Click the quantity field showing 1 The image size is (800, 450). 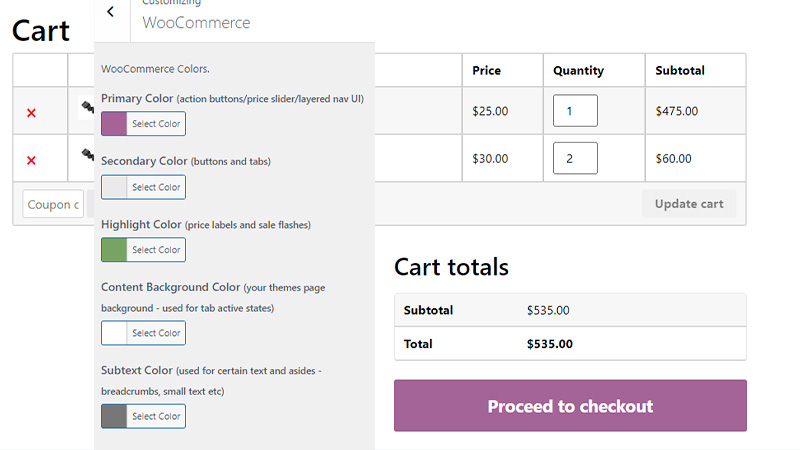coord(575,111)
